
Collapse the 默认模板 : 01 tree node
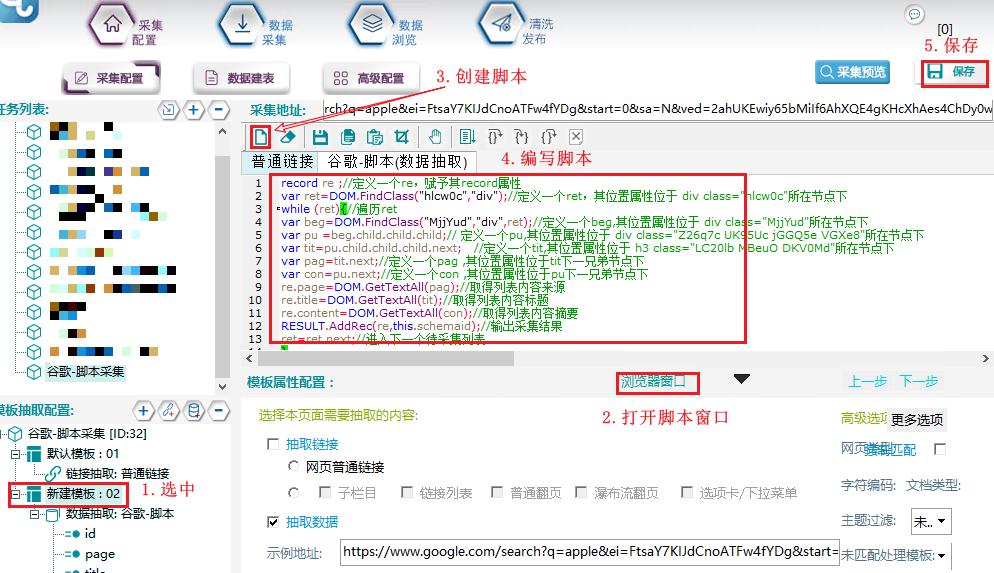click(x=15, y=454)
